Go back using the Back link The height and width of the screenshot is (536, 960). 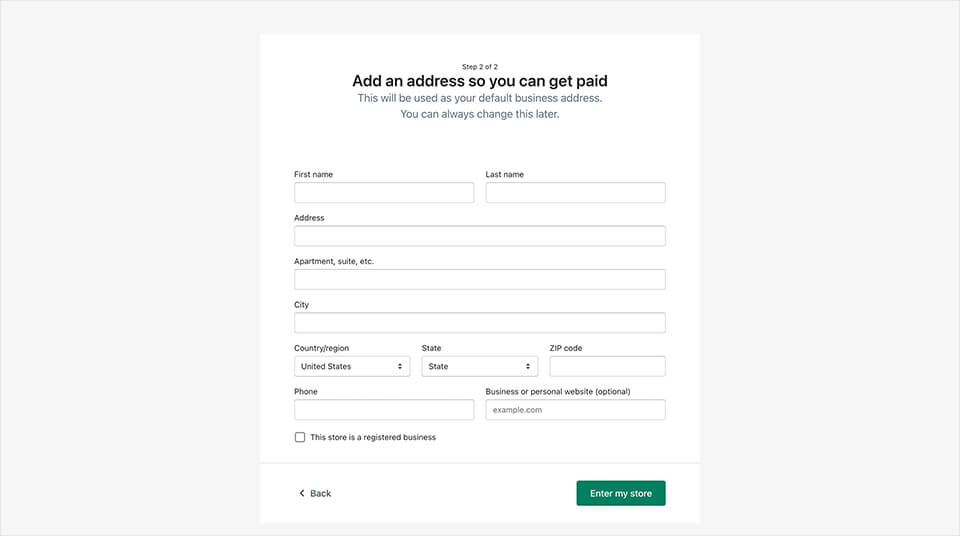(320, 493)
